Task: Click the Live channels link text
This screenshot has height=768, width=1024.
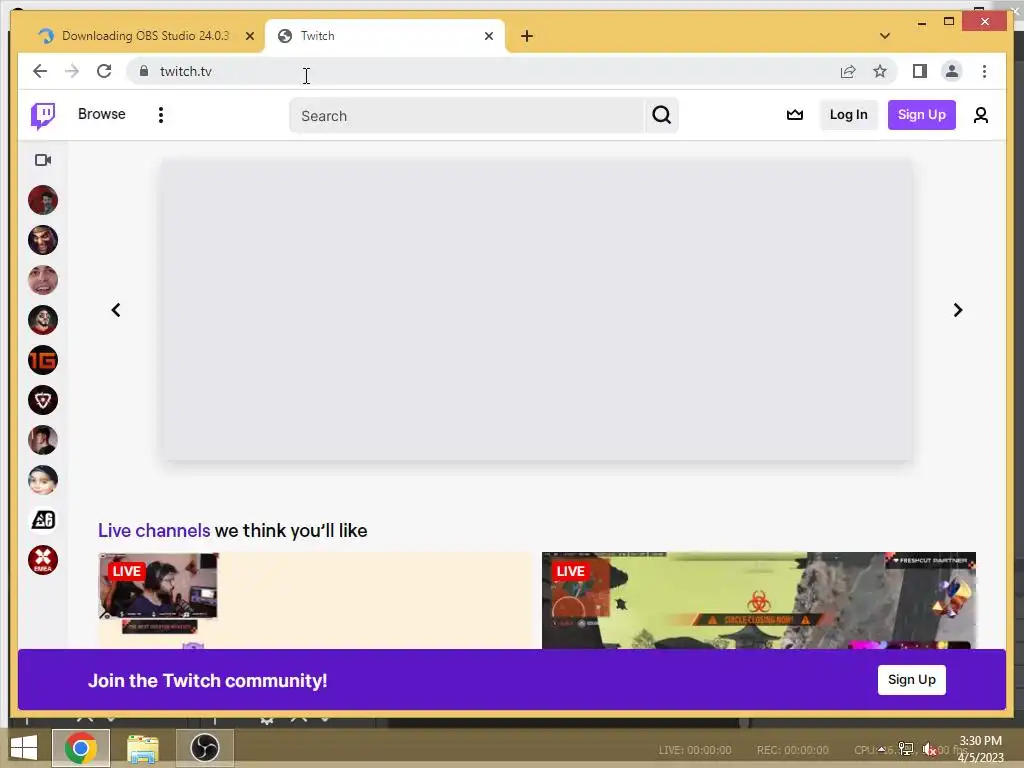Action: [154, 530]
